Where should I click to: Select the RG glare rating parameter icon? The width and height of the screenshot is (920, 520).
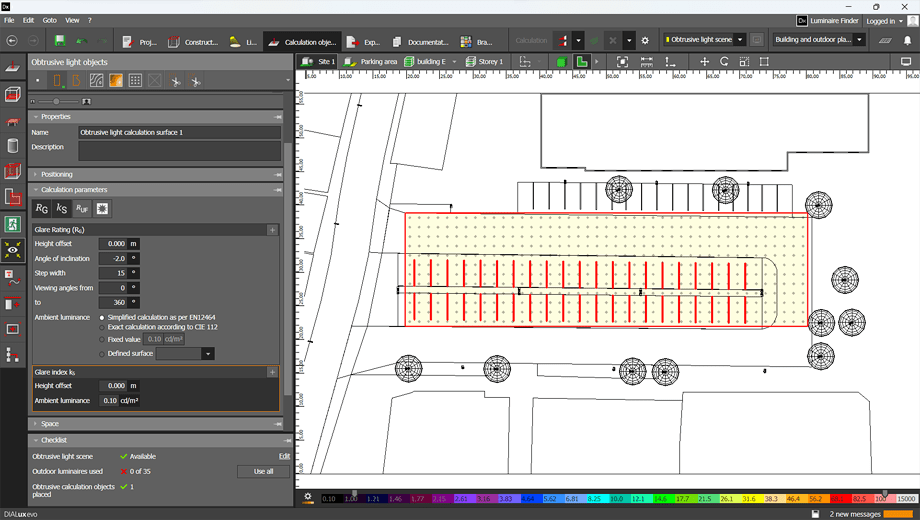pyautogui.click(x=42, y=208)
